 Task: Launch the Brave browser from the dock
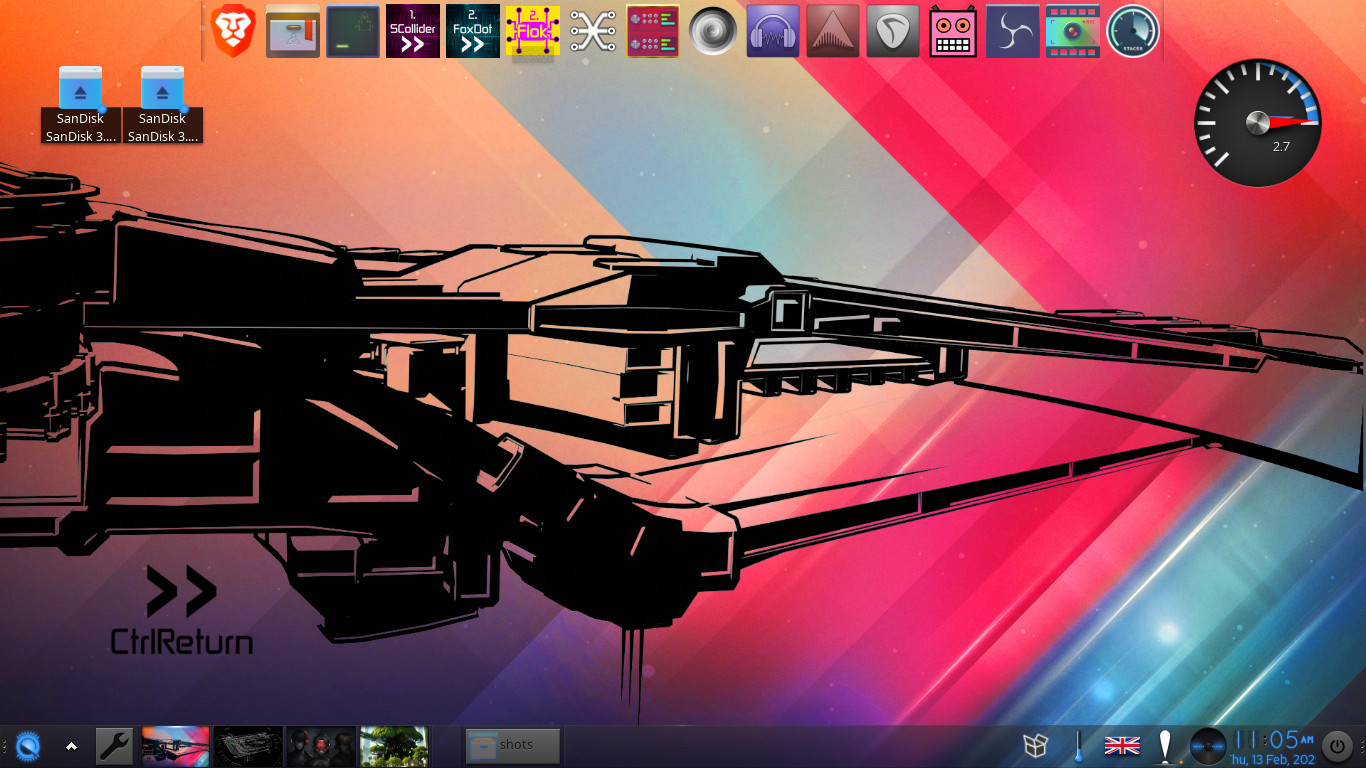[x=233, y=31]
